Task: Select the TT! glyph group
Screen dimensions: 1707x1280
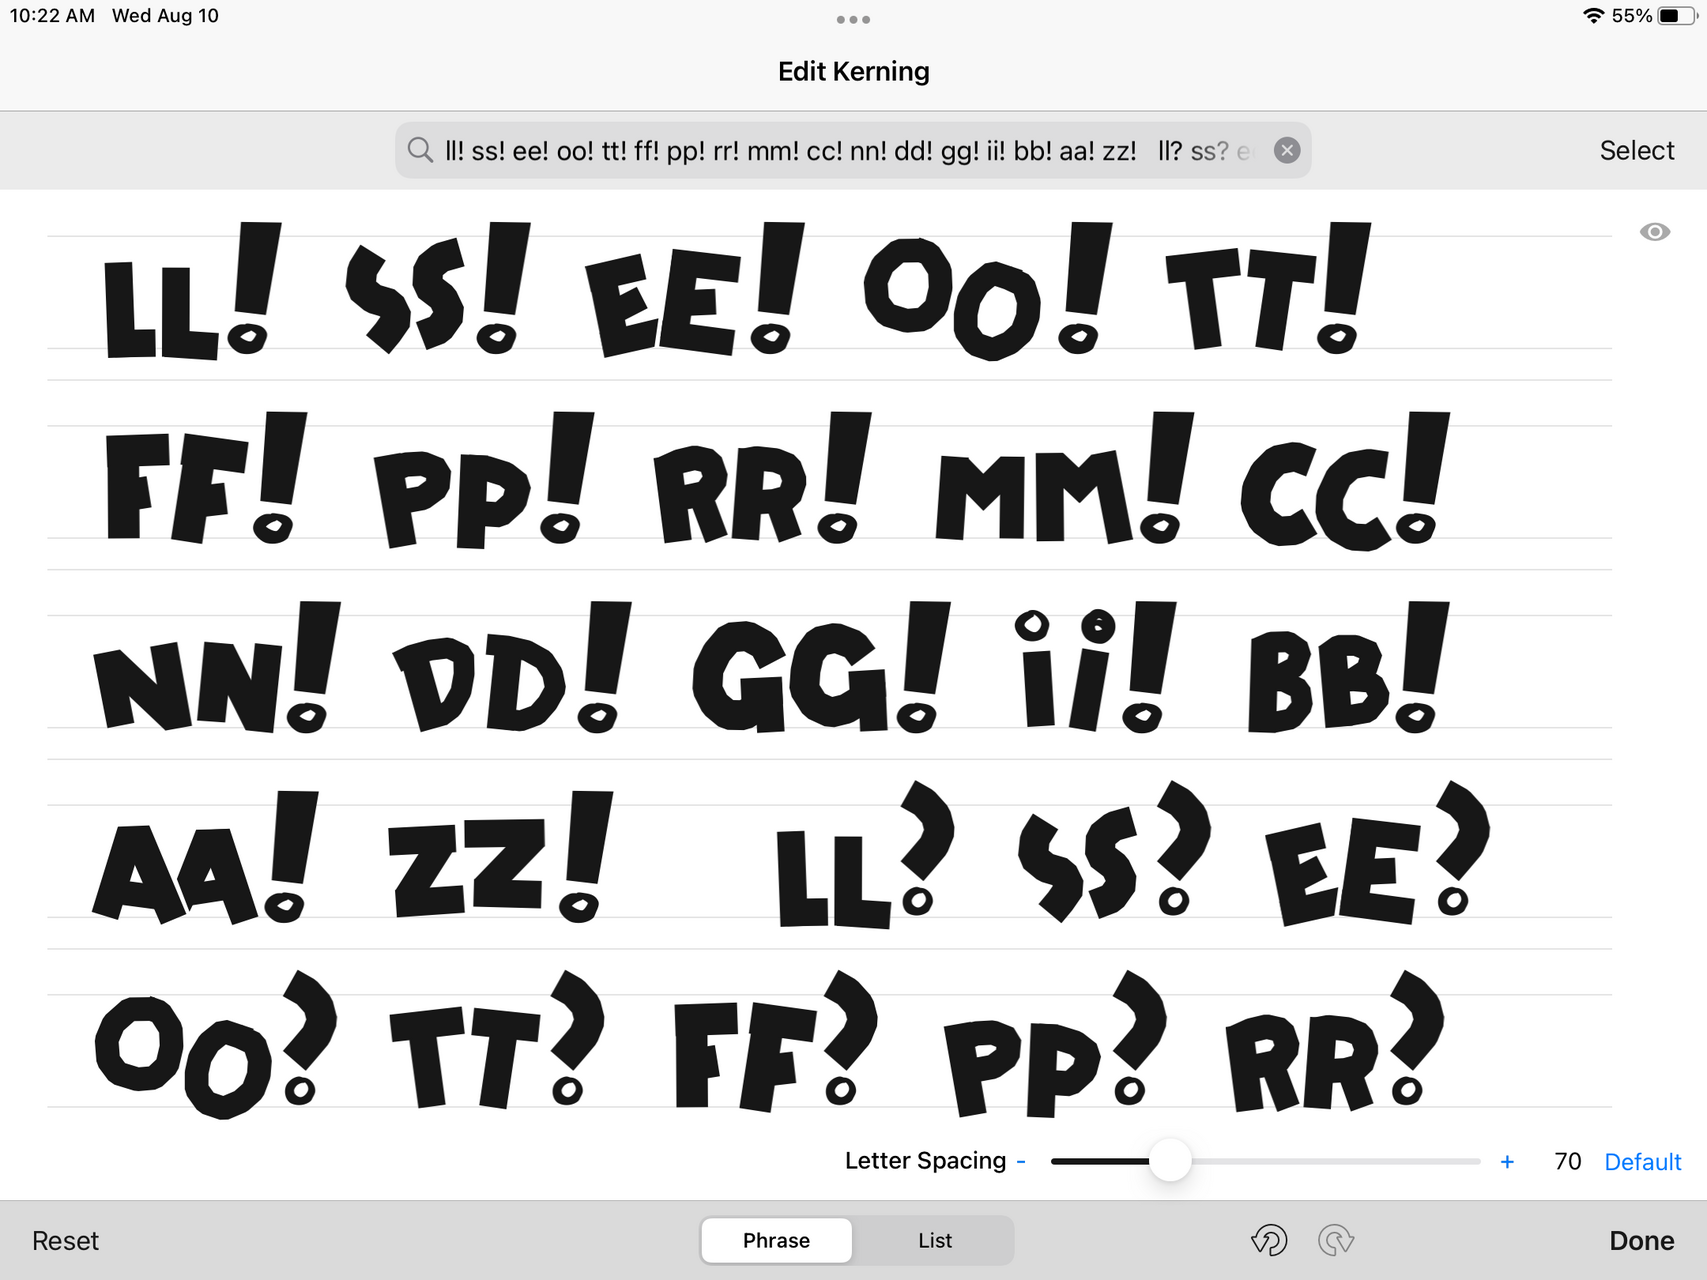Action: [1268, 288]
